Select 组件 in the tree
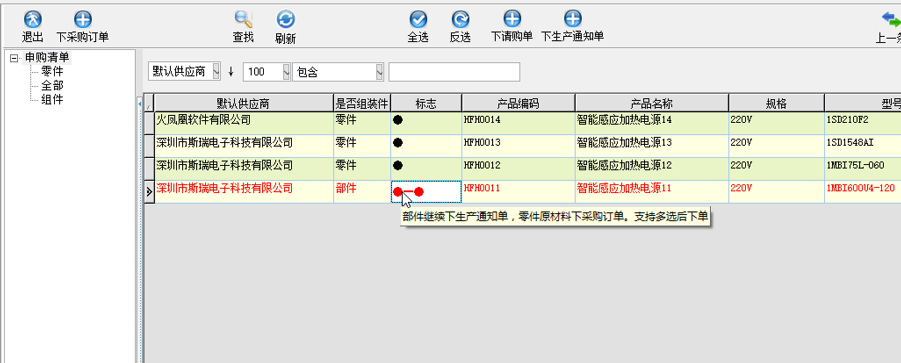This screenshot has width=901, height=363. point(52,99)
